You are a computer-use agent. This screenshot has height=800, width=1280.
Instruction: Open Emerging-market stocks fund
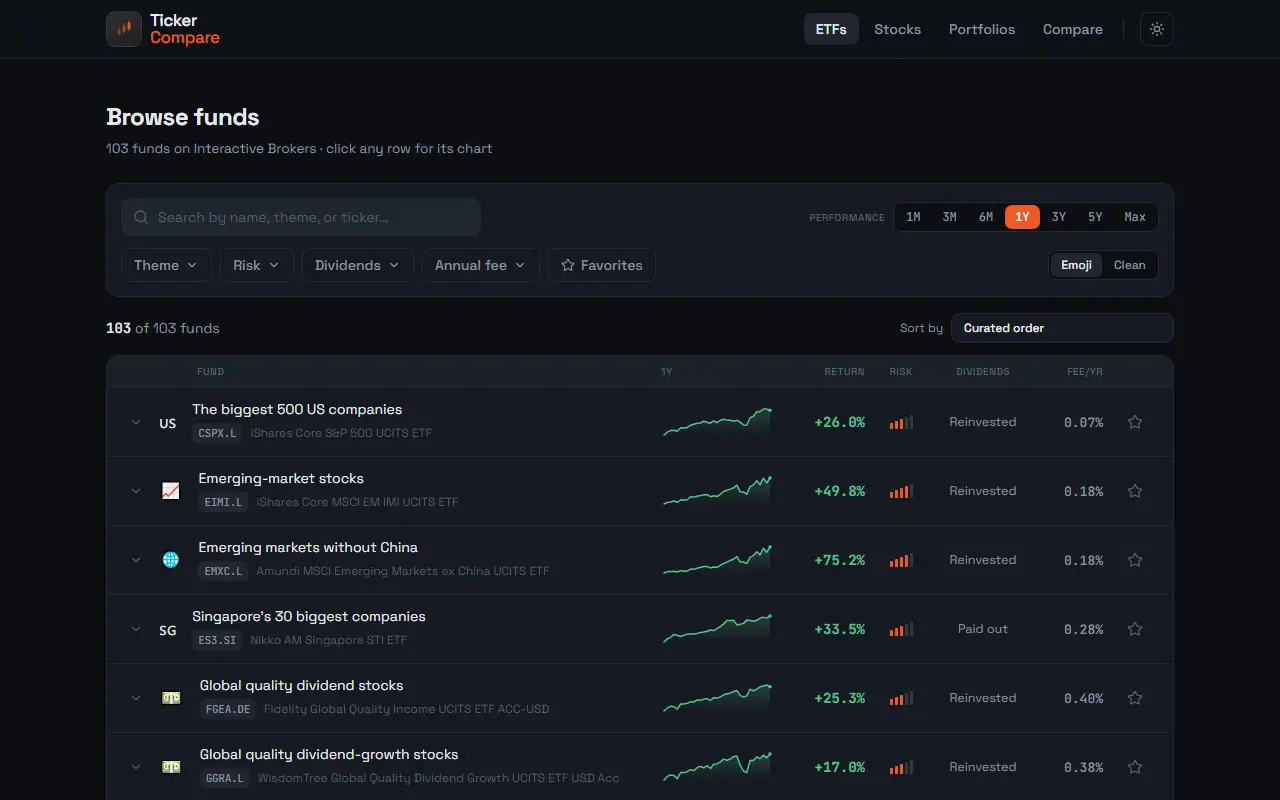(x=281, y=478)
